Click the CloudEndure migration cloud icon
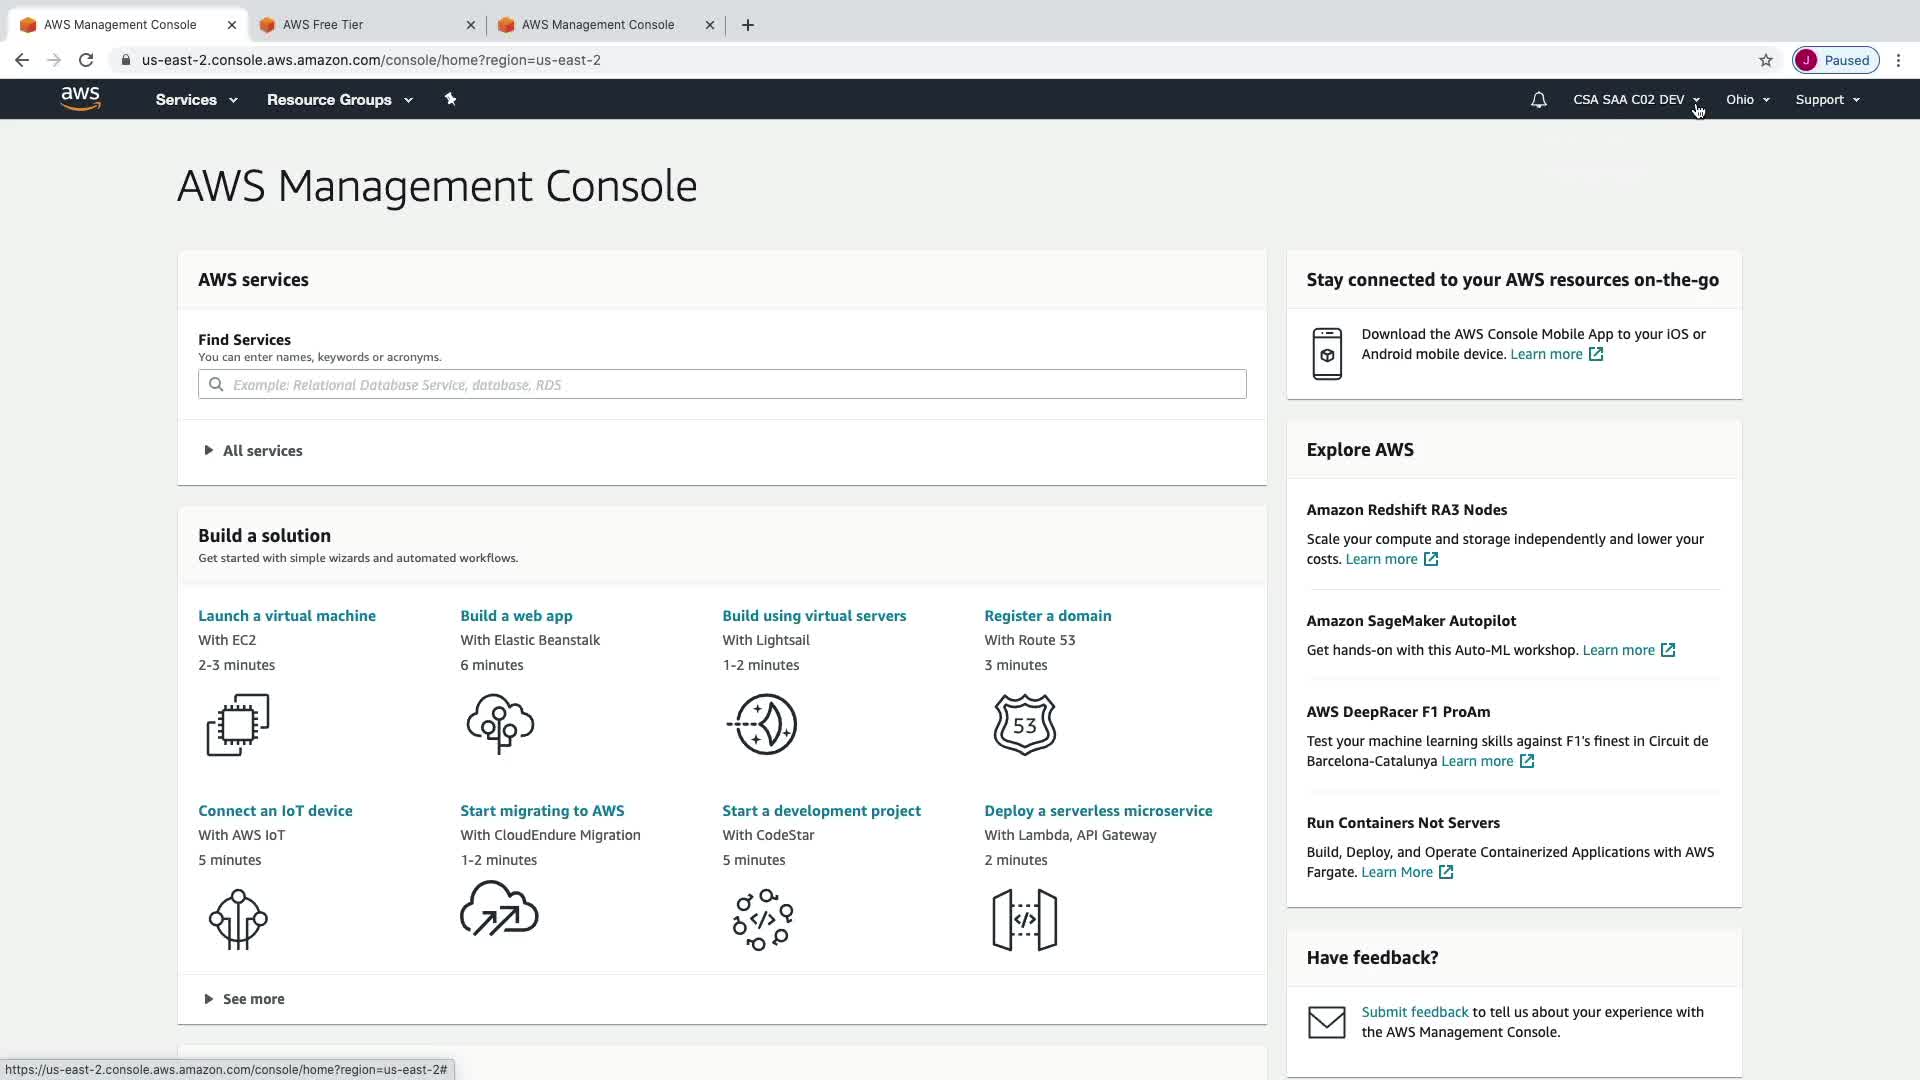Screen dimensions: 1920x1080 (499, 908)
